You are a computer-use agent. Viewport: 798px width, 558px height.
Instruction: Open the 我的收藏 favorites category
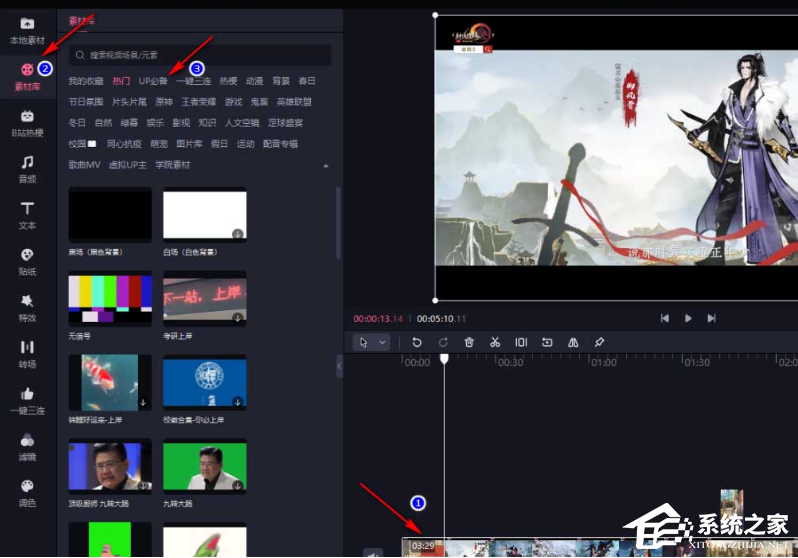[85, 81]
